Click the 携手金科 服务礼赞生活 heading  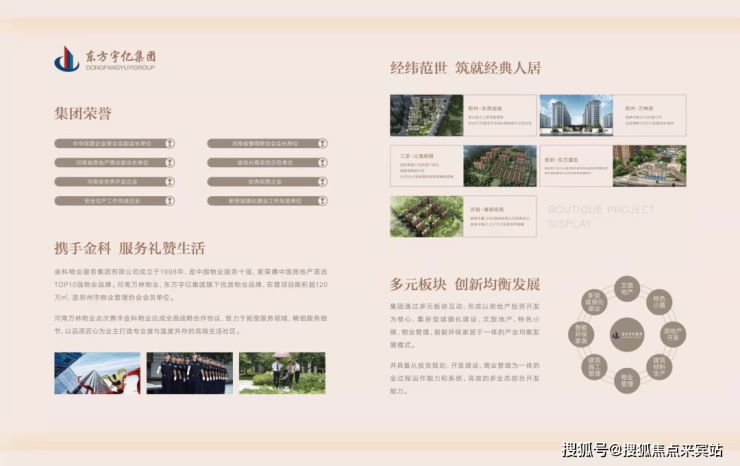tap(129, 248)
